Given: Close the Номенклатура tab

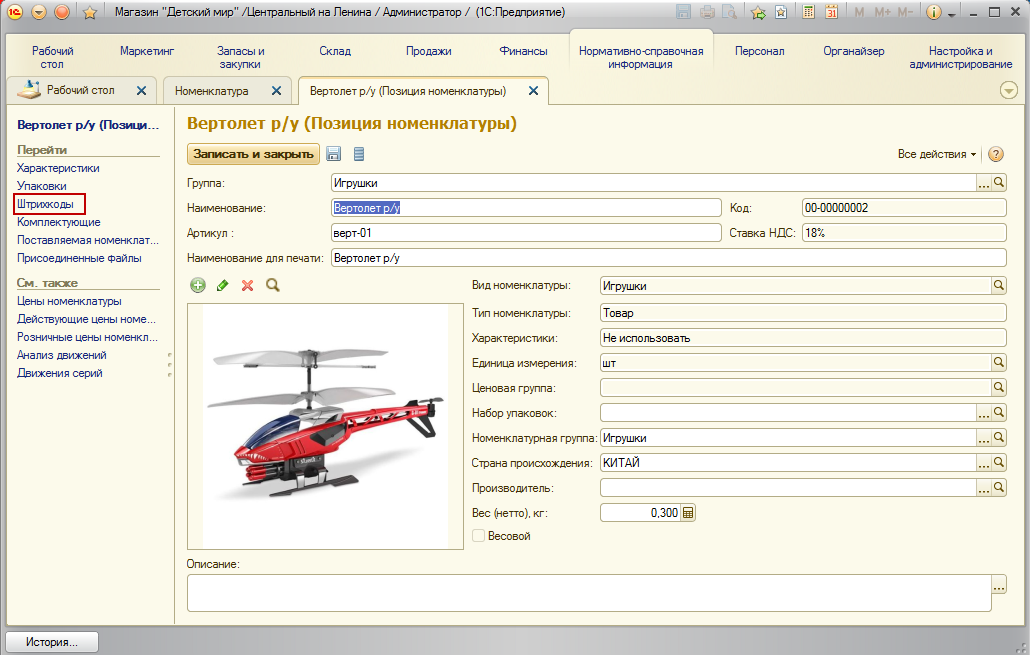Looking at the screenshot, I should (x=277, y=91).
